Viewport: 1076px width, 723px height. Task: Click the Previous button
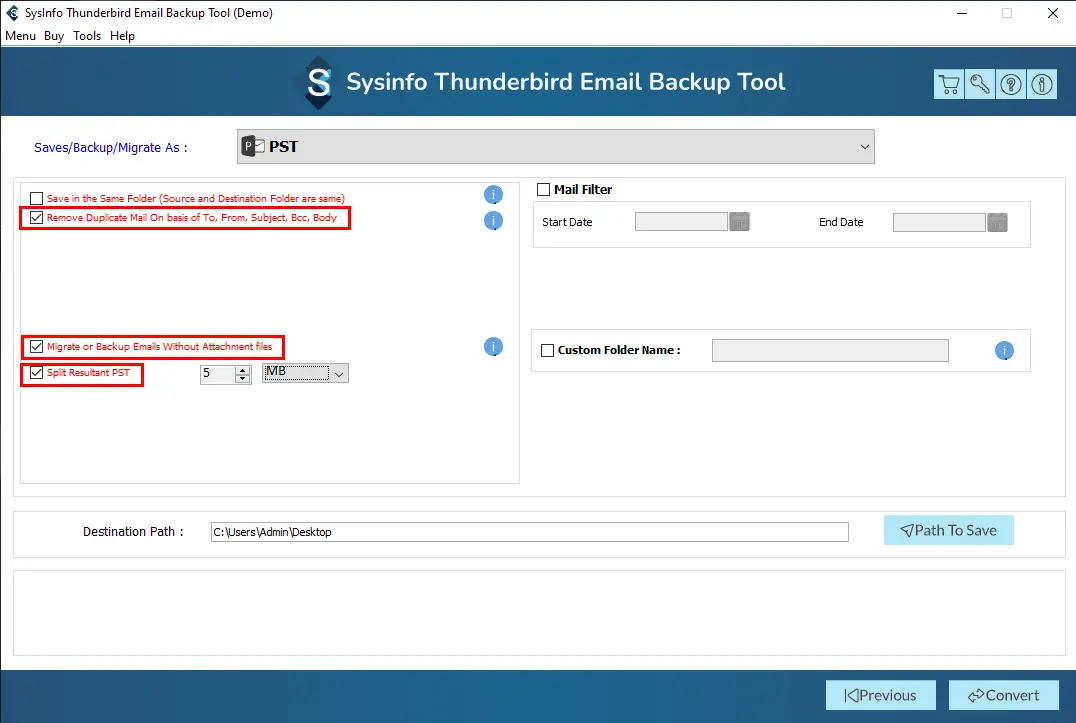click(880, 696)
